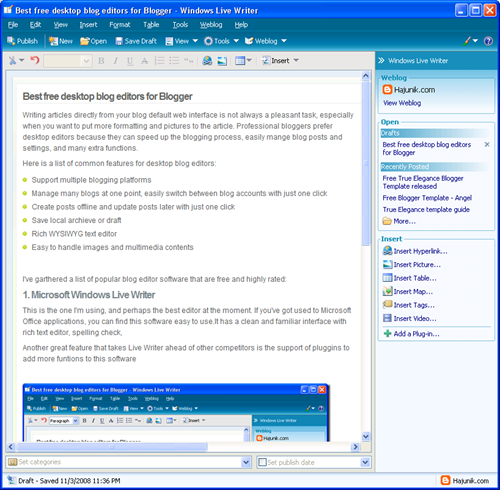Open 'True Elegance template guide' post
500x490 pixels.
pyautogui.click(x=426, y=209)
